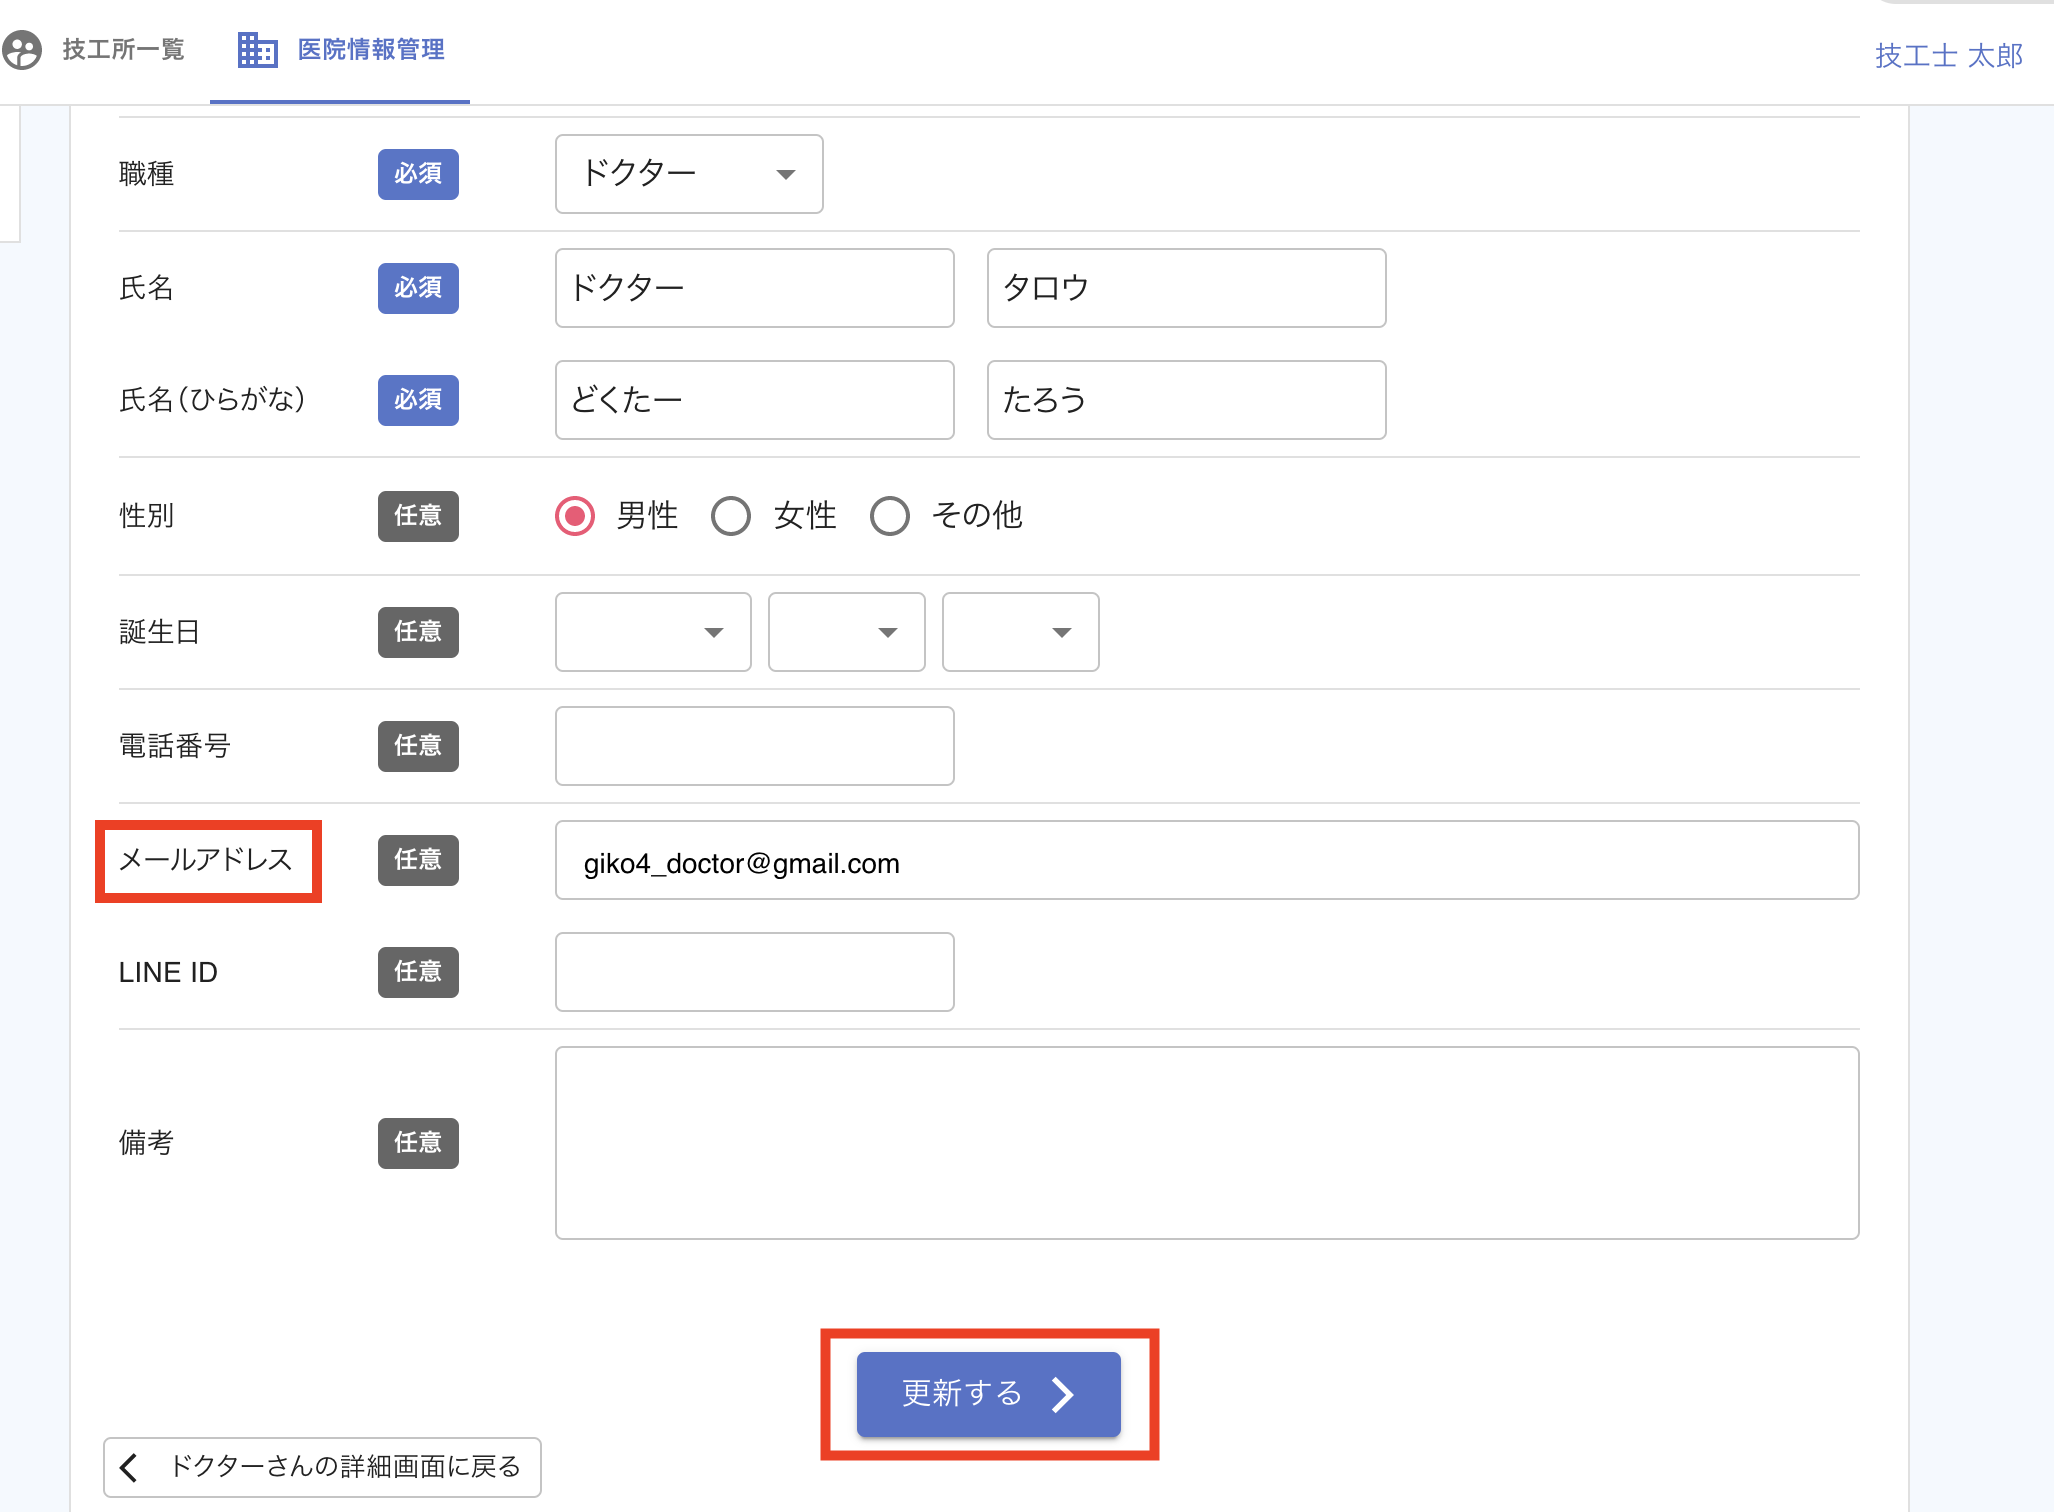Choose the その他 gender option
Image resolution: width=2054 pixels, height=1512 pixels.
point(889,516)
